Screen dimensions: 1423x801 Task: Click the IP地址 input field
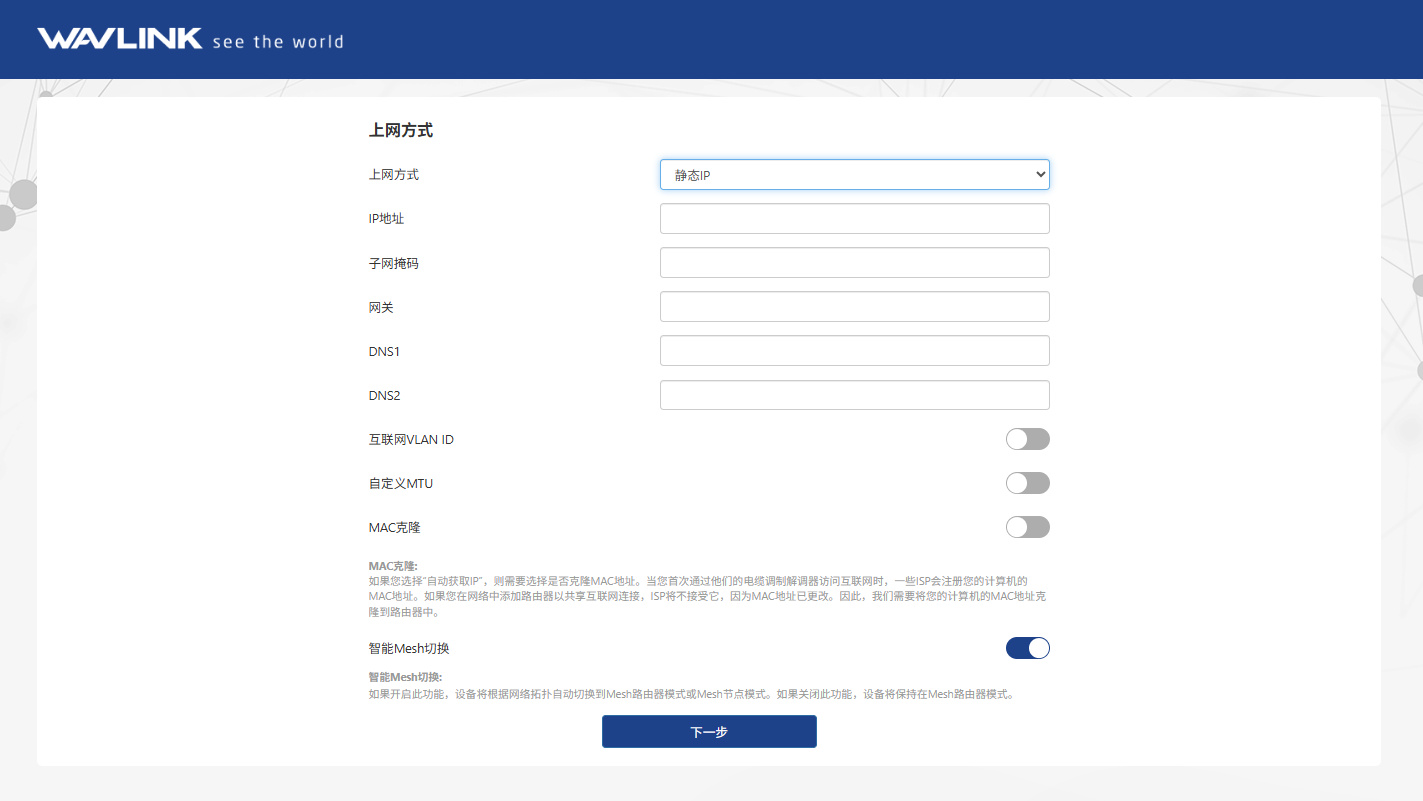[854, 219]
